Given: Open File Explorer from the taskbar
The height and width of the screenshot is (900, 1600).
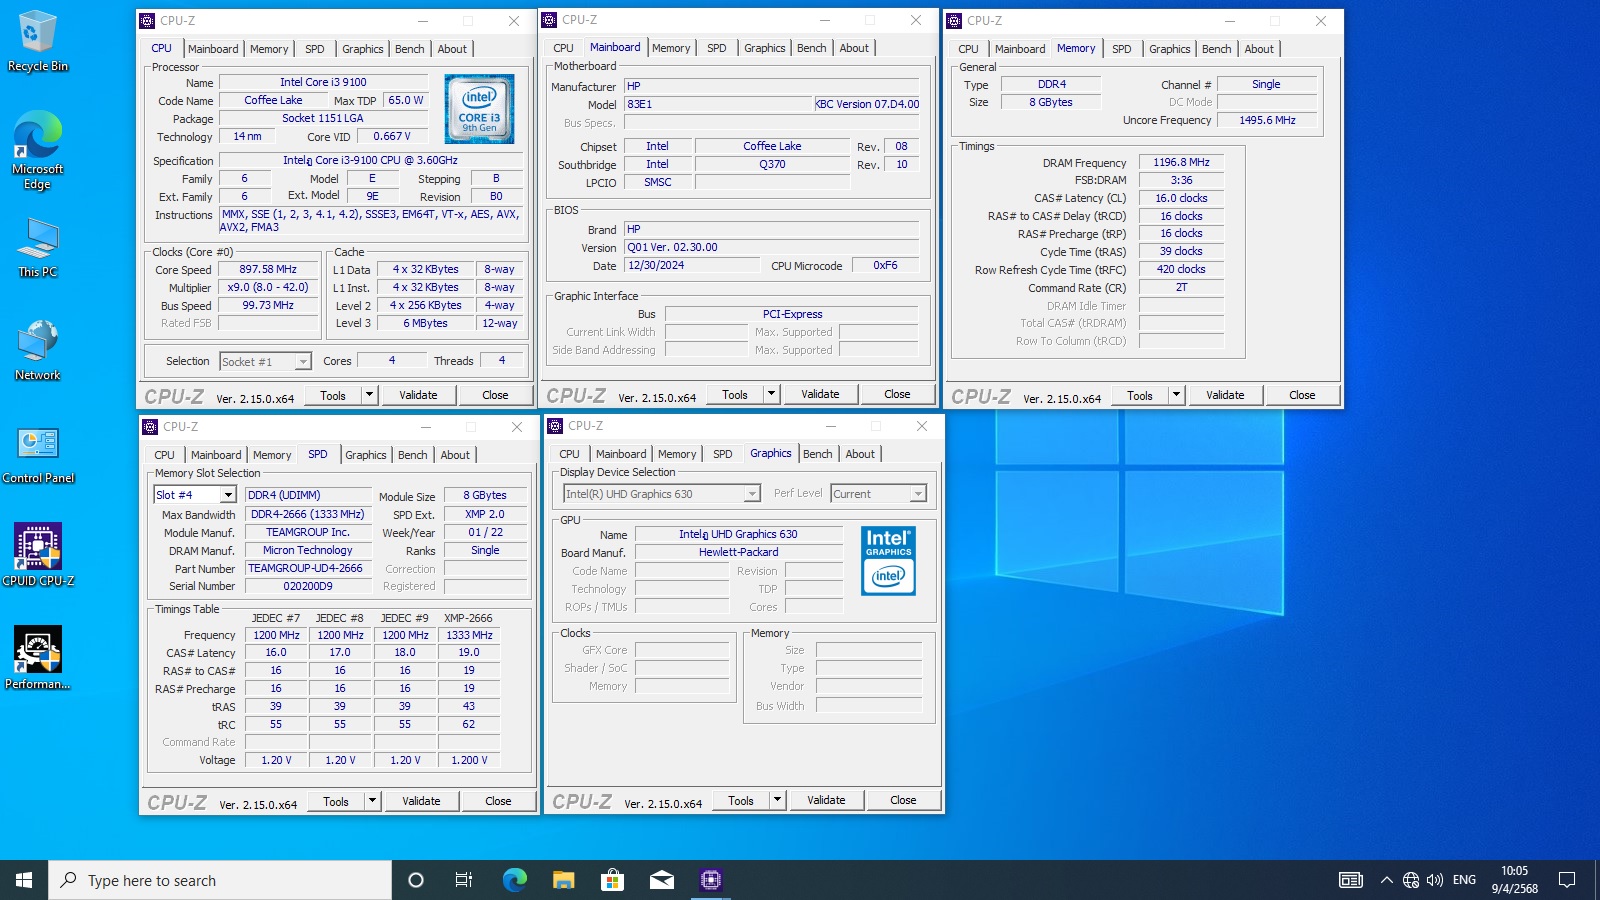Looking at the screenshot, I should 563,880.
